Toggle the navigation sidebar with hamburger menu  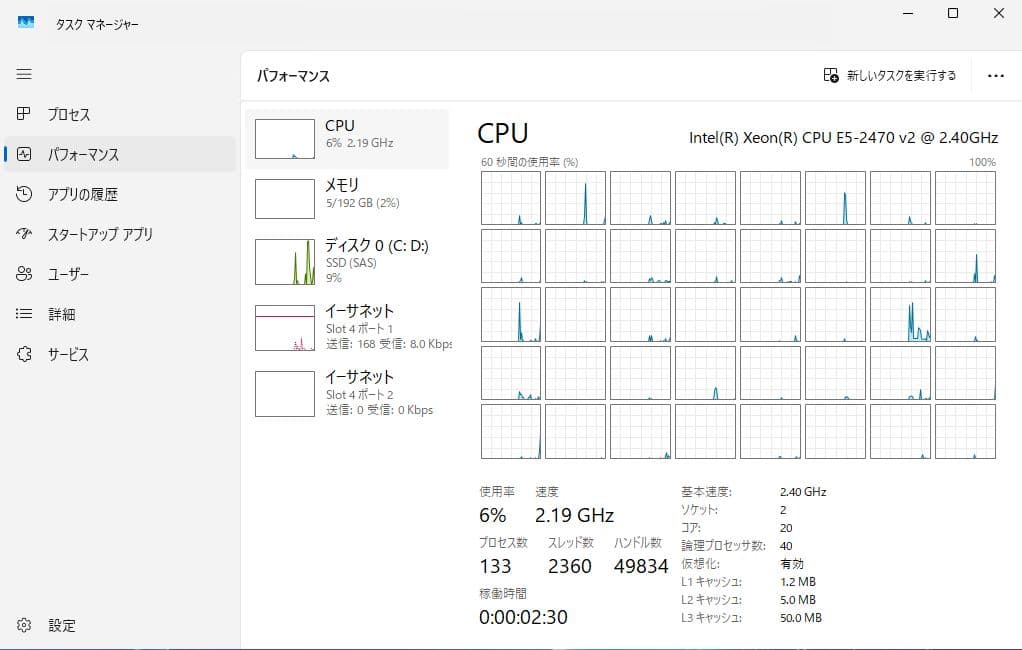[x=24, y=73]
